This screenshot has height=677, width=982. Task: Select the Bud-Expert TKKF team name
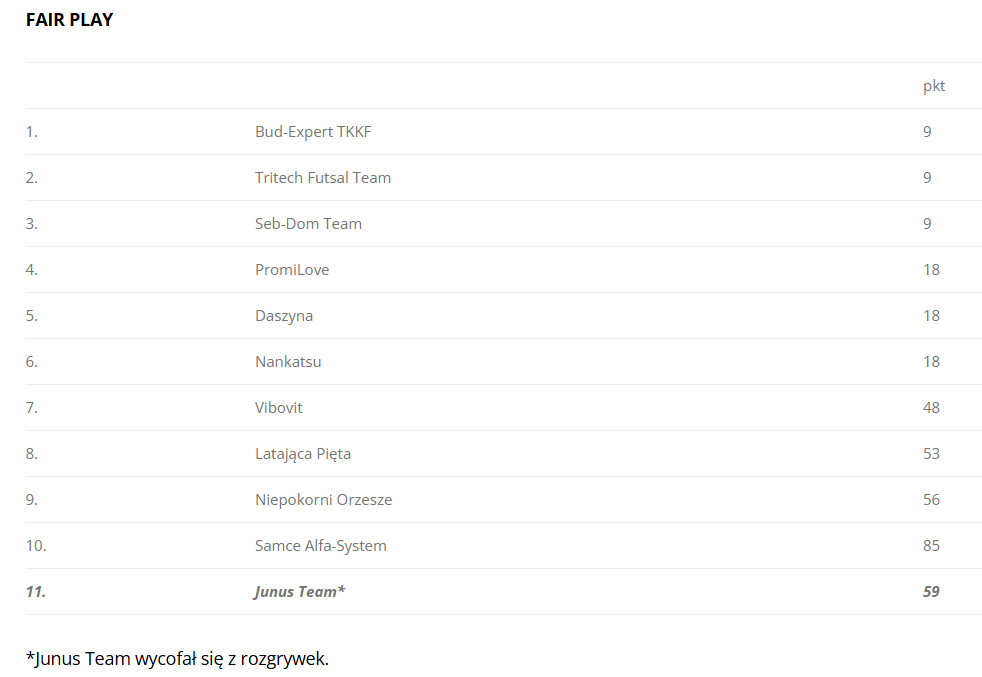pos(313,132)
